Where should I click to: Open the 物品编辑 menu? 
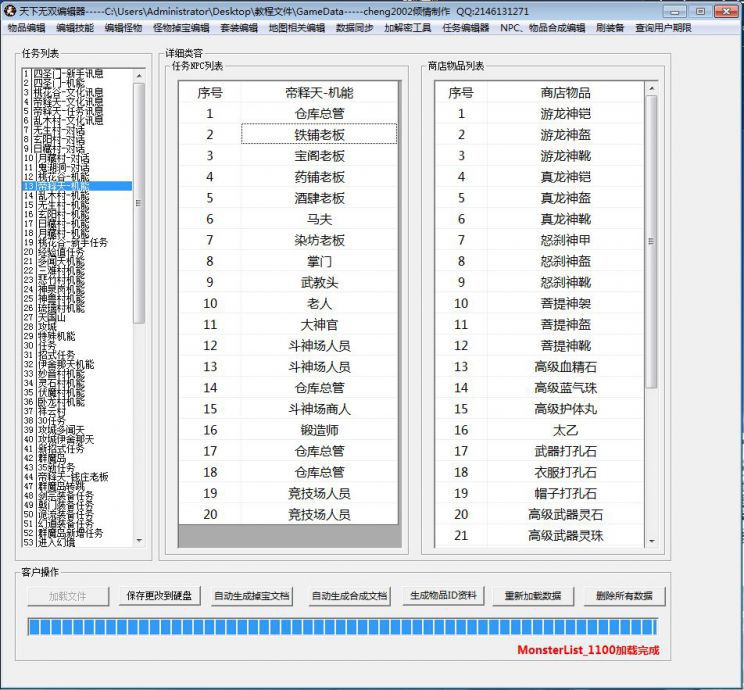tap(26, 29)
